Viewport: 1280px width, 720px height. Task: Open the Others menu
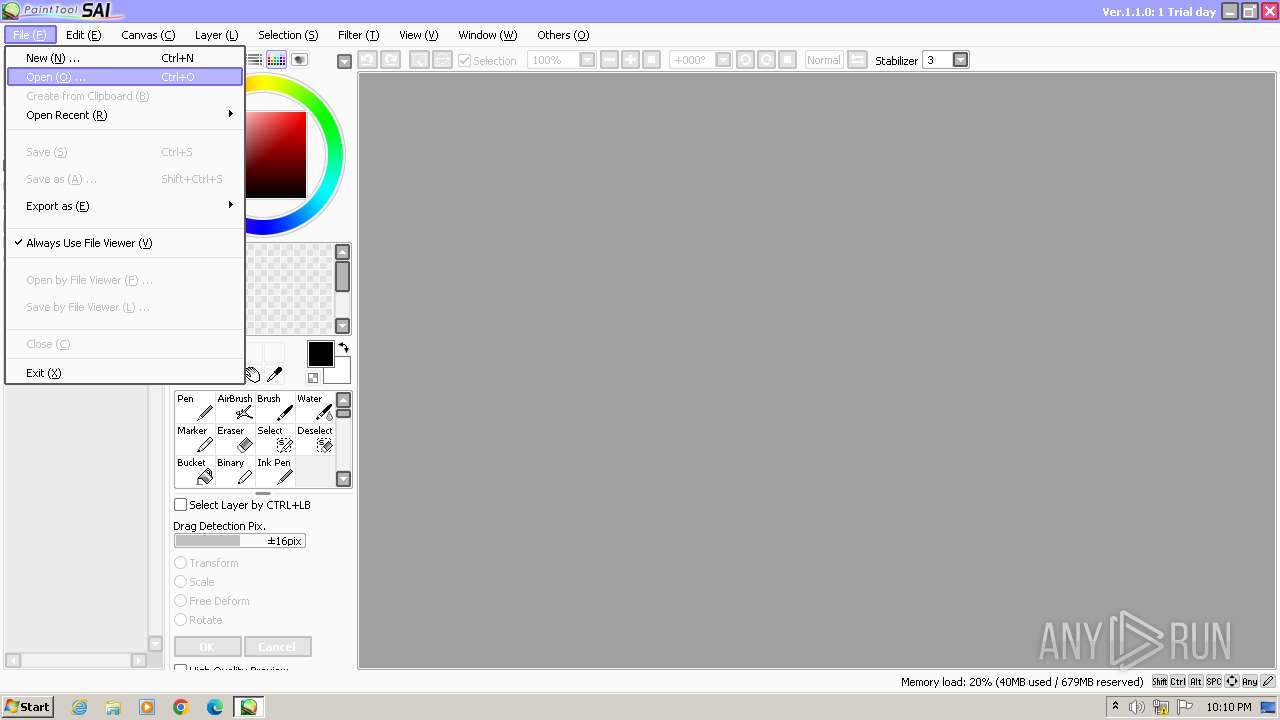coord(563,35)
